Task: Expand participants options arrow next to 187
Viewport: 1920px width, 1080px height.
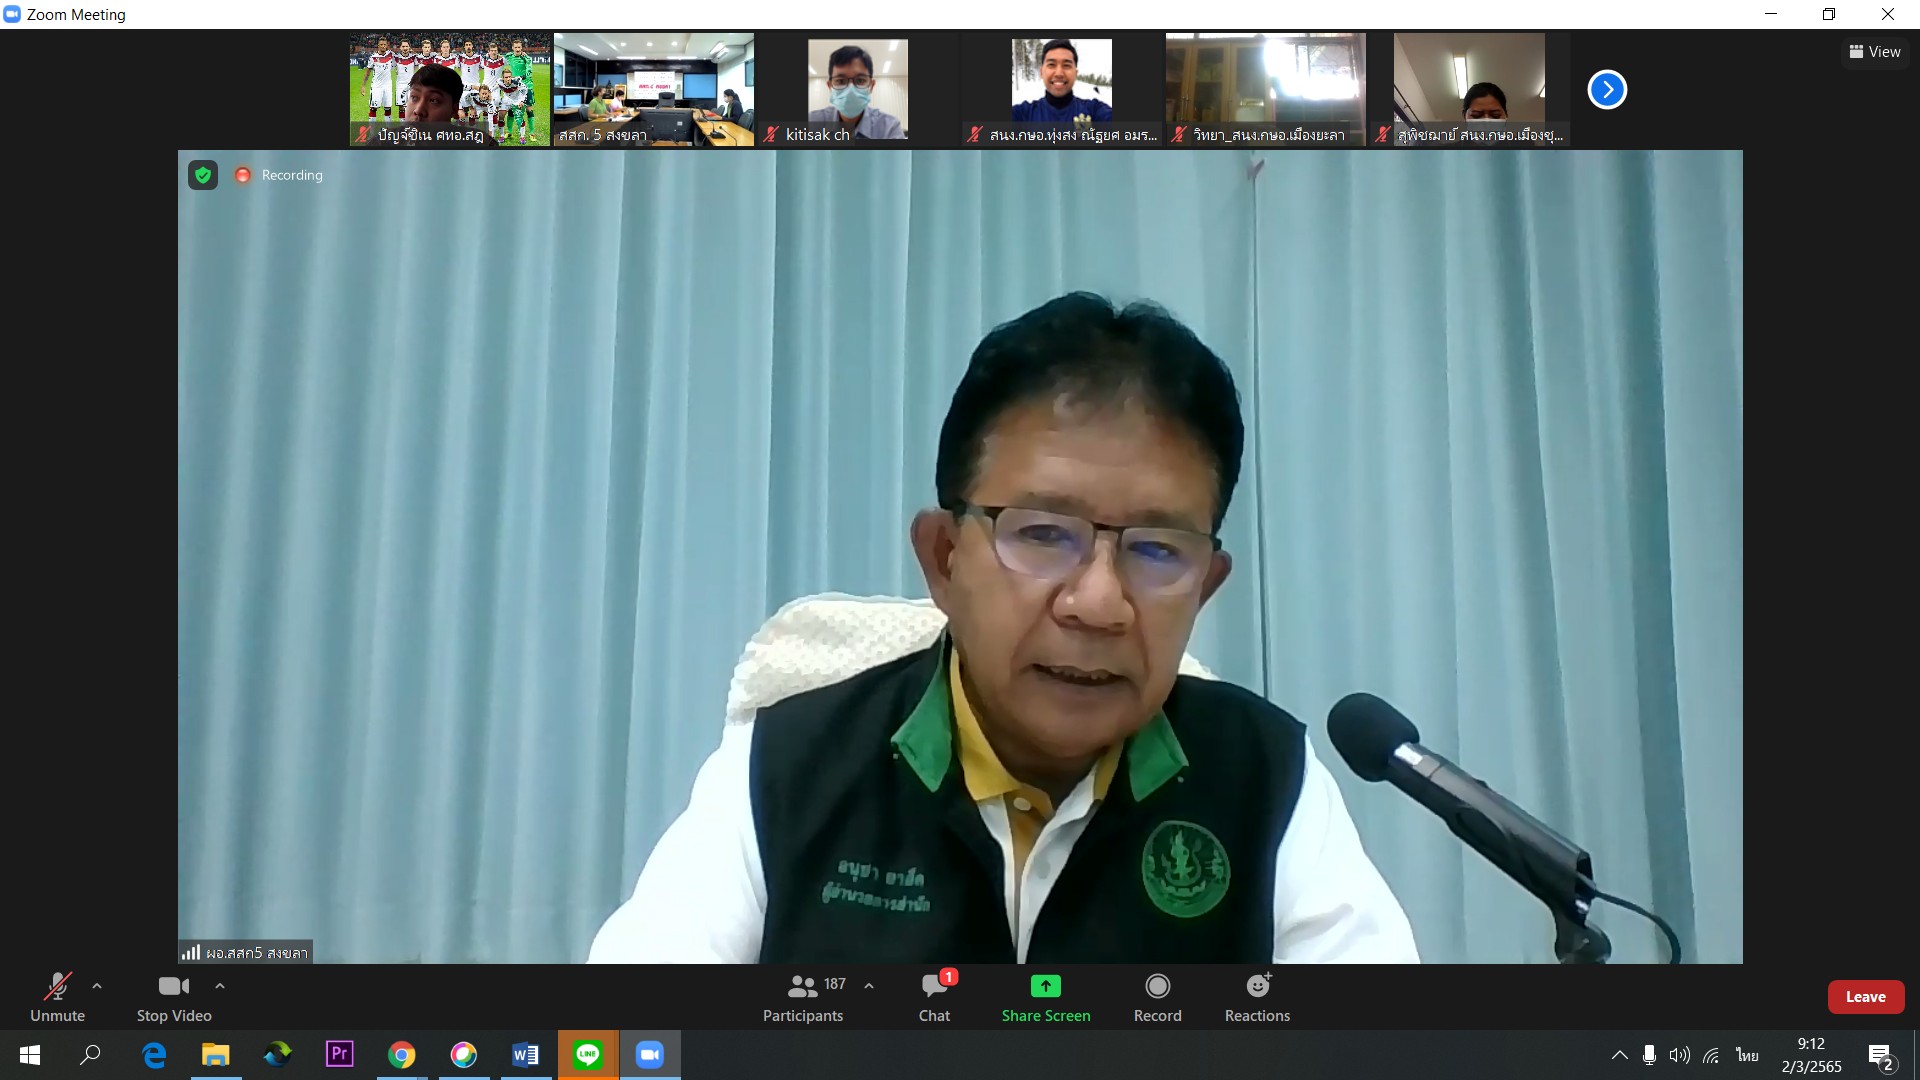Action: (869, 986)
